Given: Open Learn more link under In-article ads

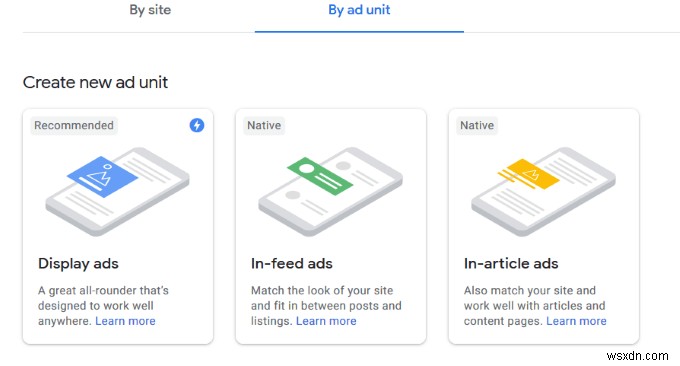Looking at the screenshot, I should (x=576, y=321).
